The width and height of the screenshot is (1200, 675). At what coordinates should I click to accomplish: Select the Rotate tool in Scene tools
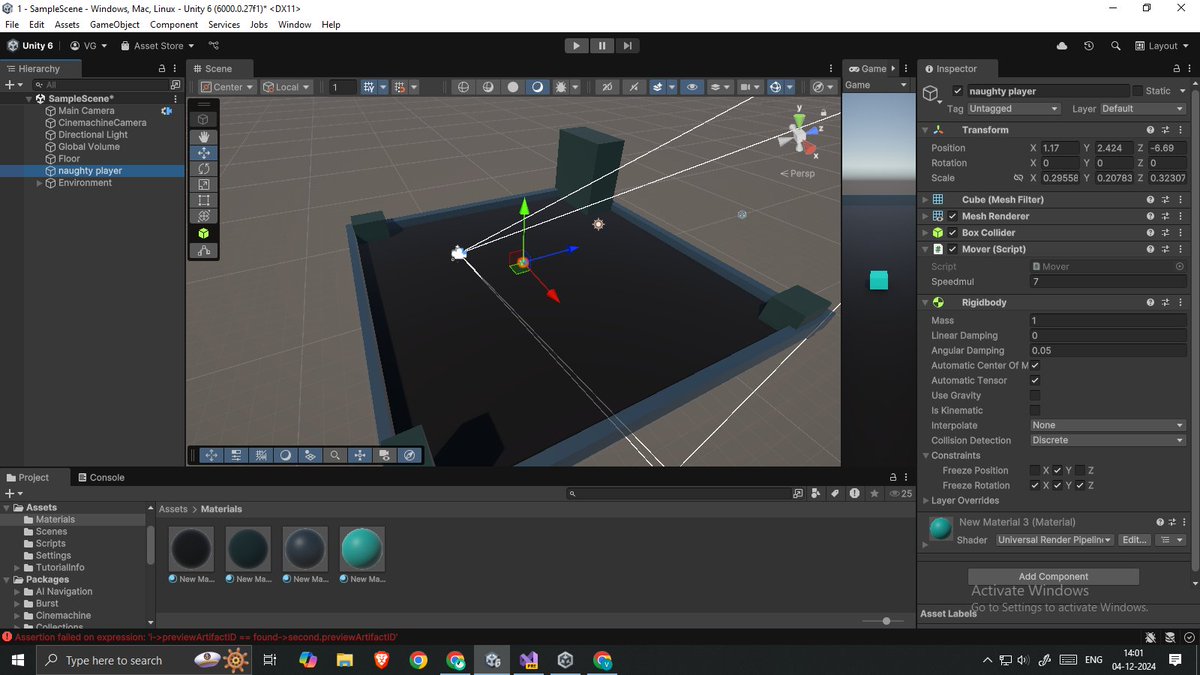[x=204, y=168]
